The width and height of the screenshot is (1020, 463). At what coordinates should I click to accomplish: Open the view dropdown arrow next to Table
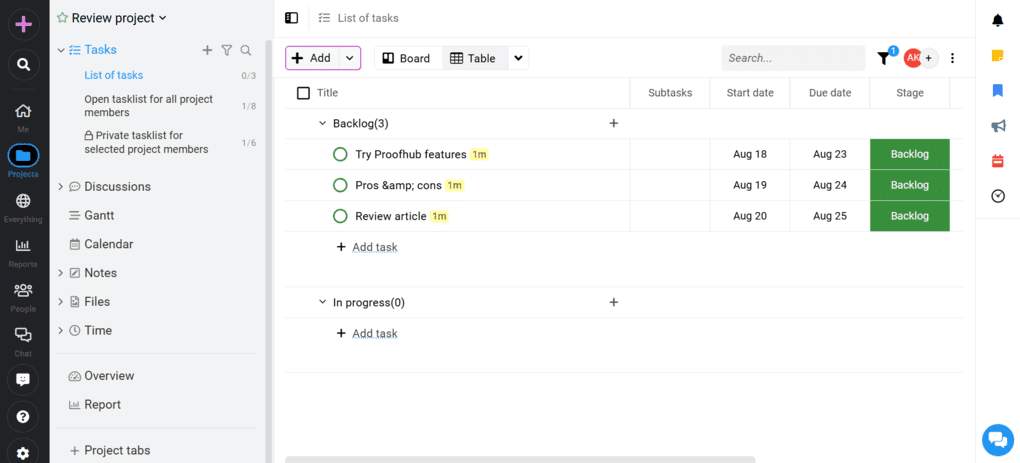point(518,58)
